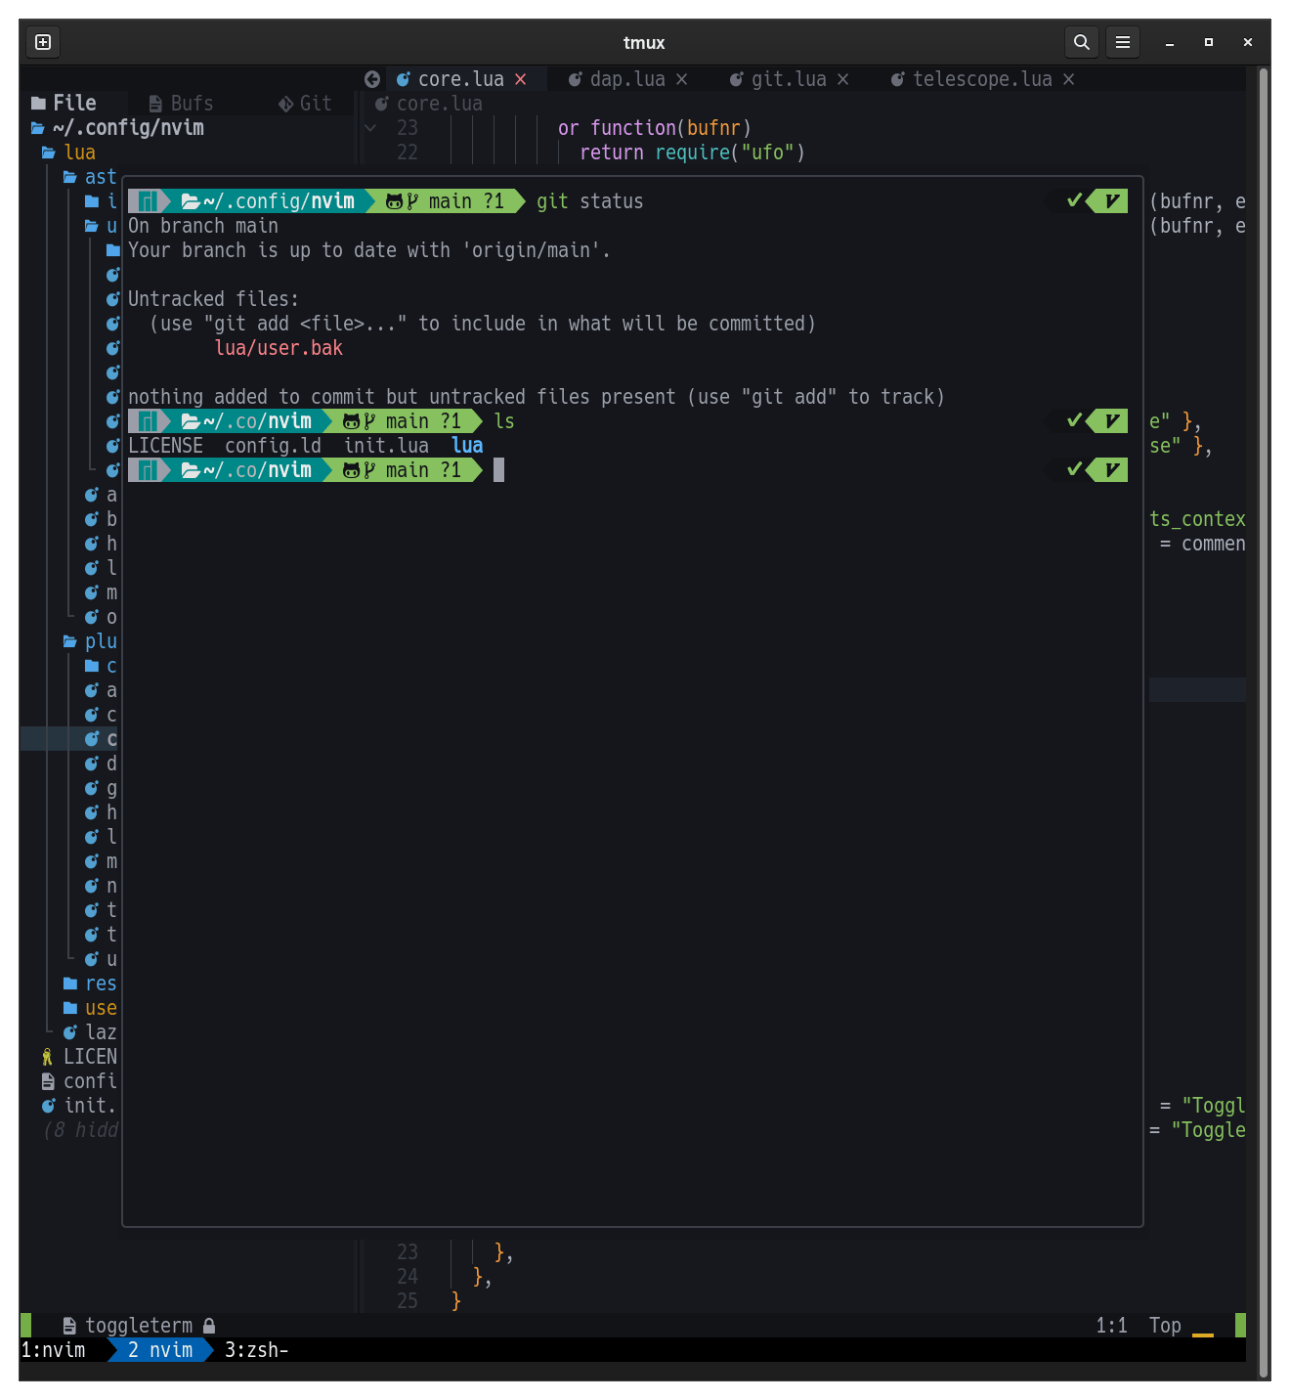This screenshot has width=1290, height=1400.
Task: Open the init. lua file in tree
Action: click(79, 1106)
